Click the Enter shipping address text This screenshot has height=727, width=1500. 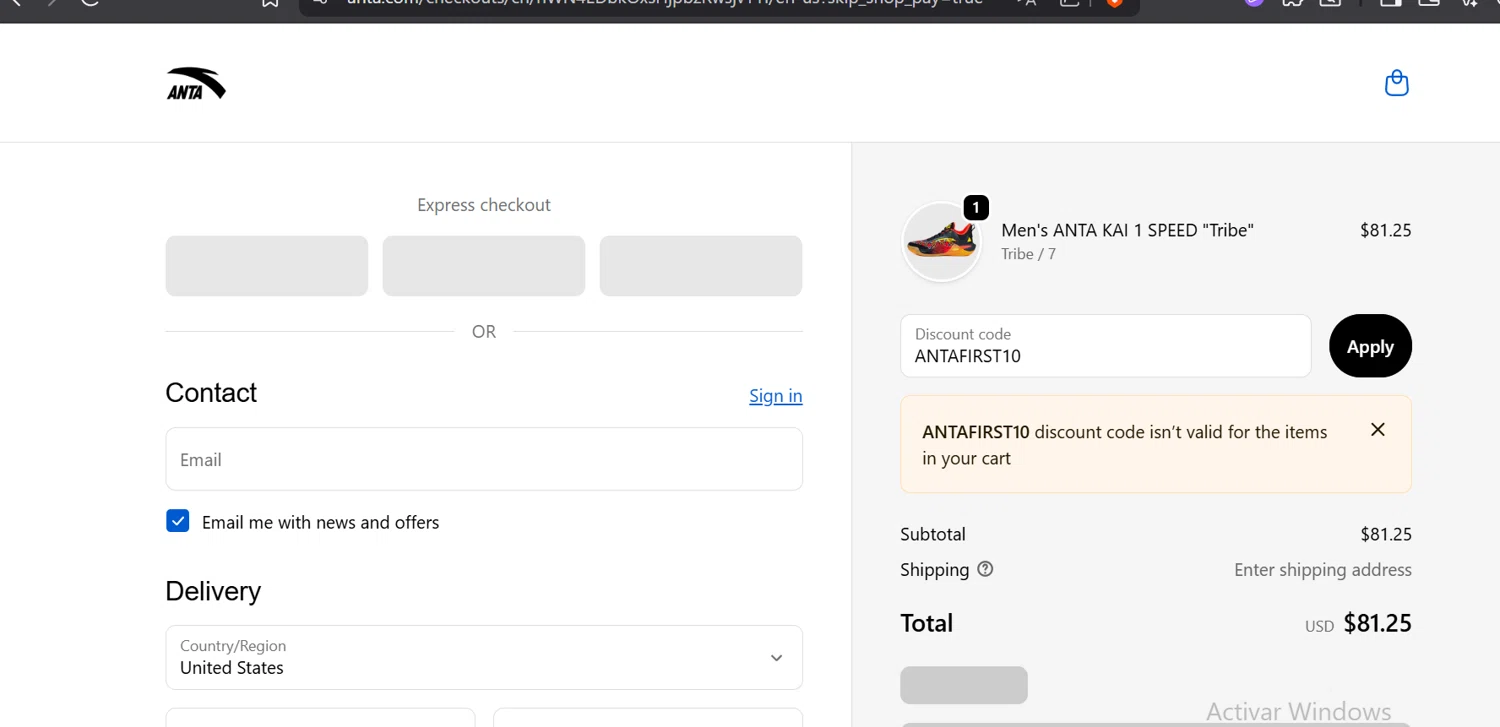[1322, 570]
